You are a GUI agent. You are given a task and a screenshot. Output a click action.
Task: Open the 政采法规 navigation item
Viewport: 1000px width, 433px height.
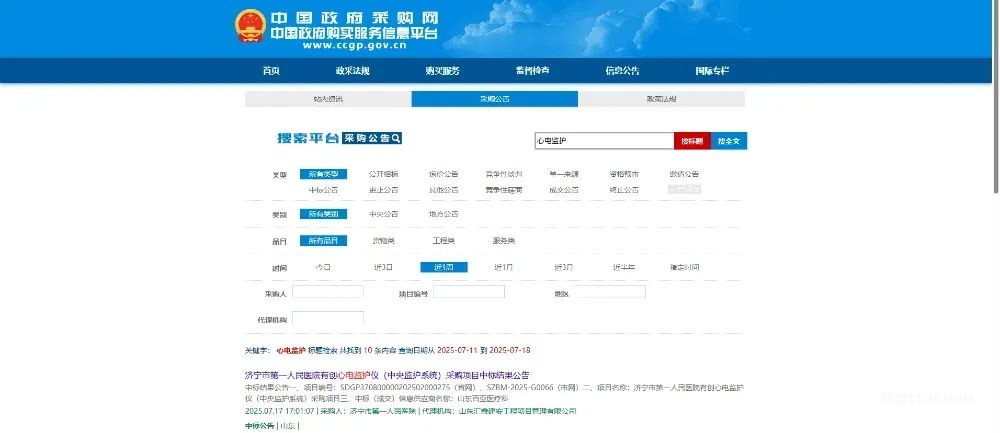[353, 71]
